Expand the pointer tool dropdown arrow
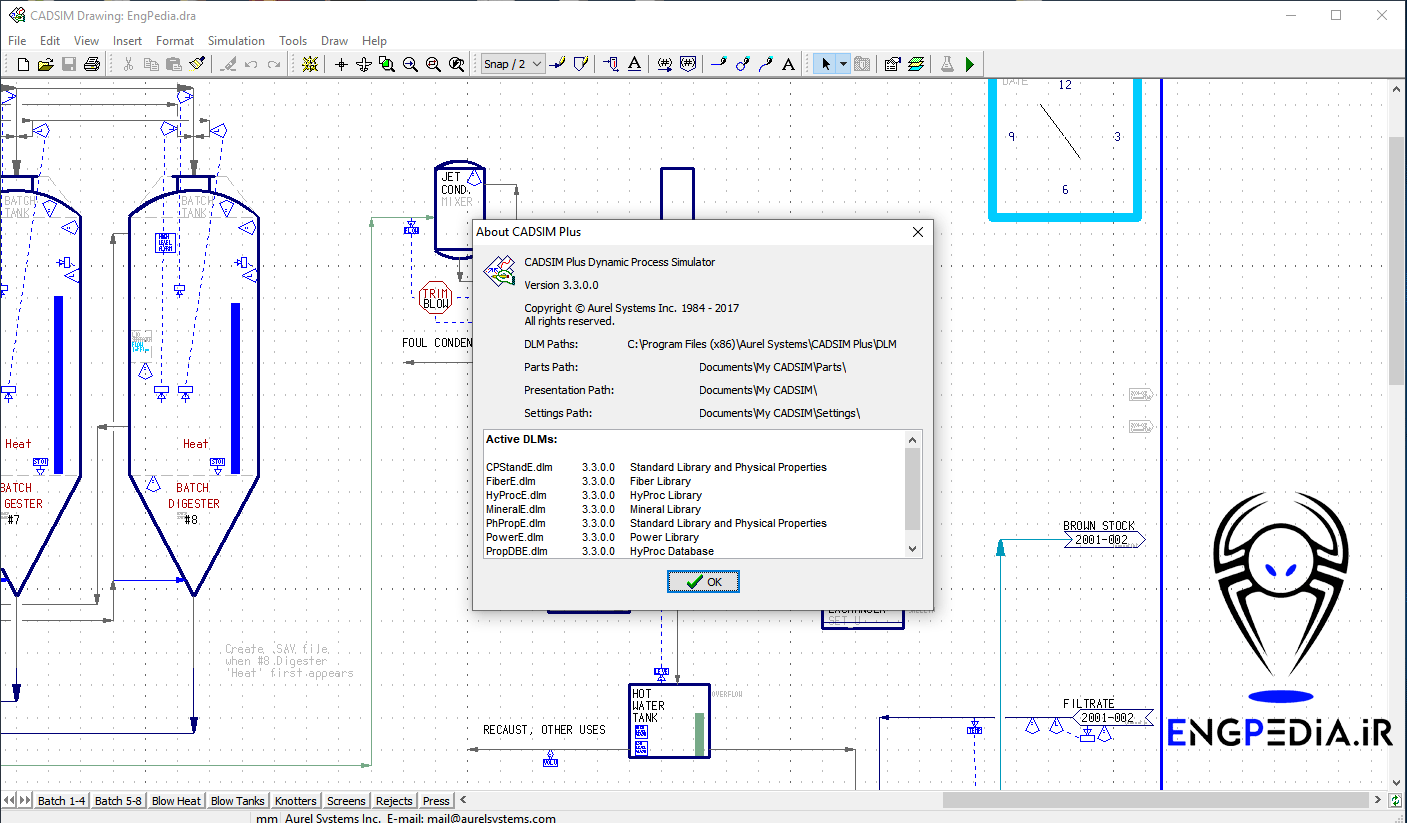Viewport: 1407px width, 823px height. coord(843,64)
